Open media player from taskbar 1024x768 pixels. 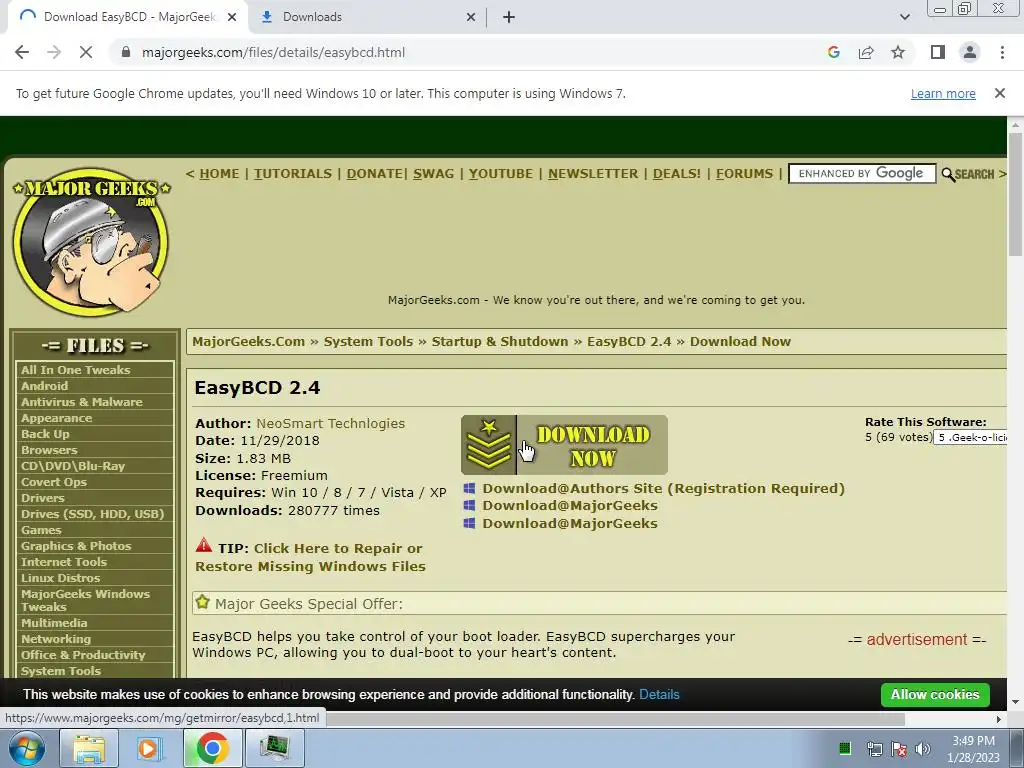click(x=149, y=748)
